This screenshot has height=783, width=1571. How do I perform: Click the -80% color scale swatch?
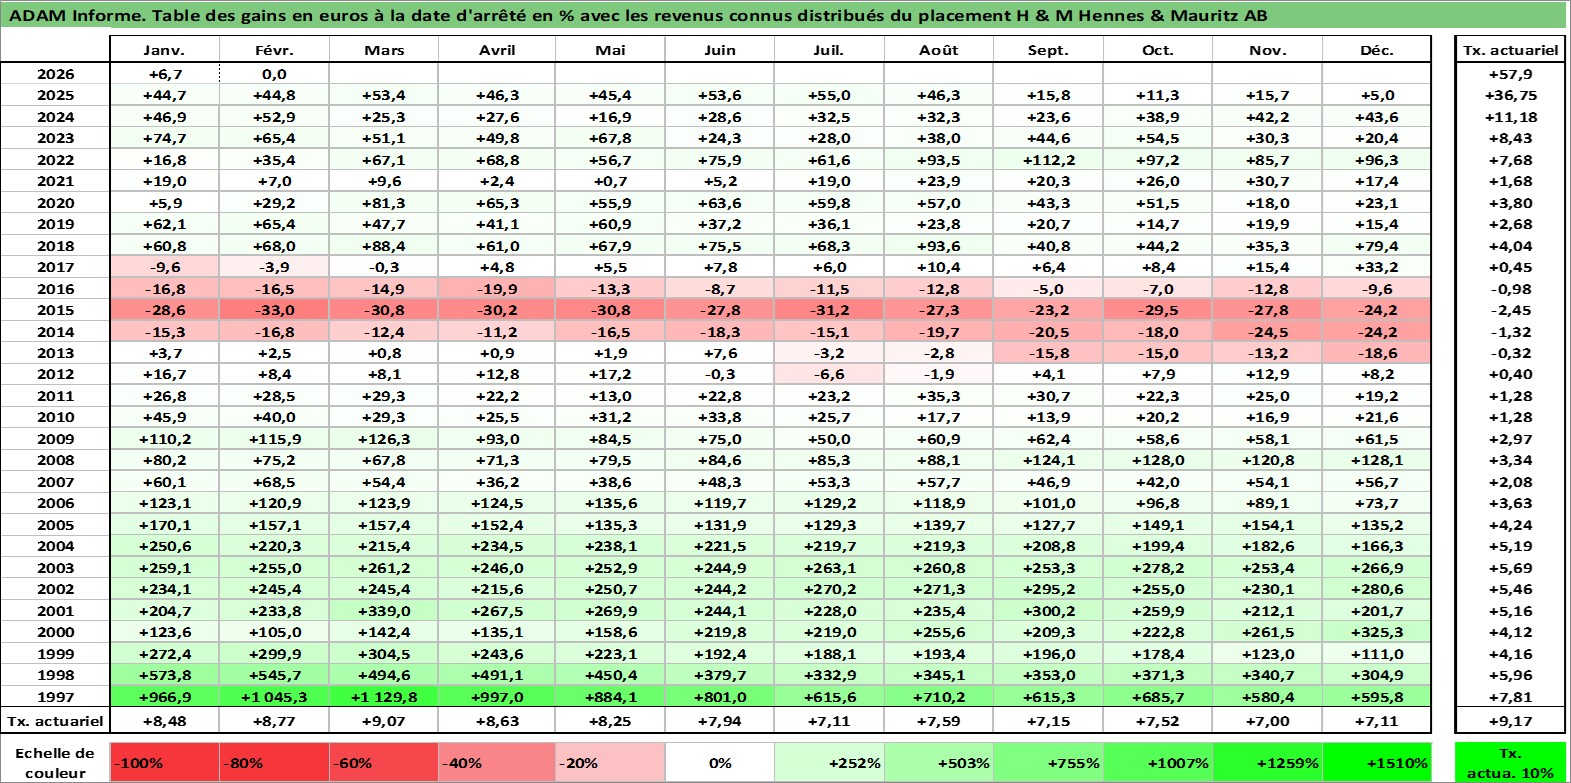[x=274, y=763]
